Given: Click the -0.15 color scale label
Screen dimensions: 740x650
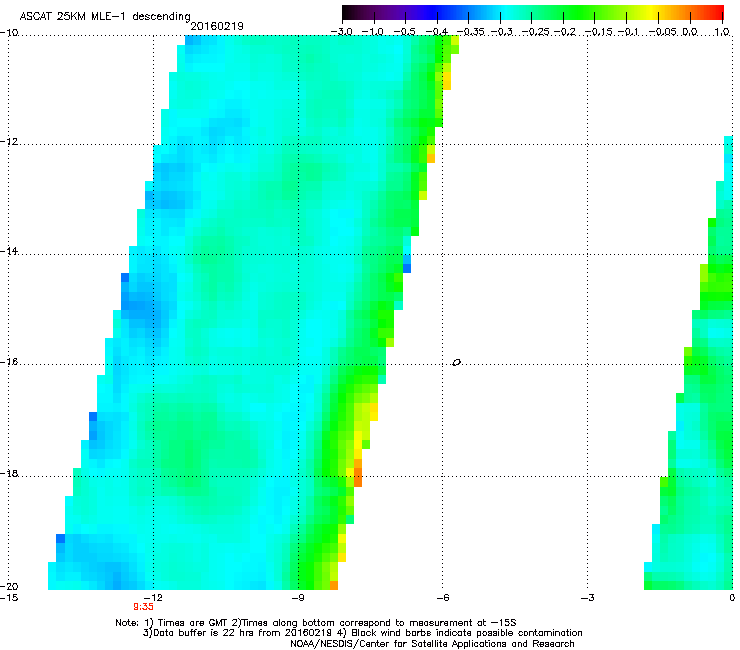Looking at the screenshot, I should click(598, 32).
